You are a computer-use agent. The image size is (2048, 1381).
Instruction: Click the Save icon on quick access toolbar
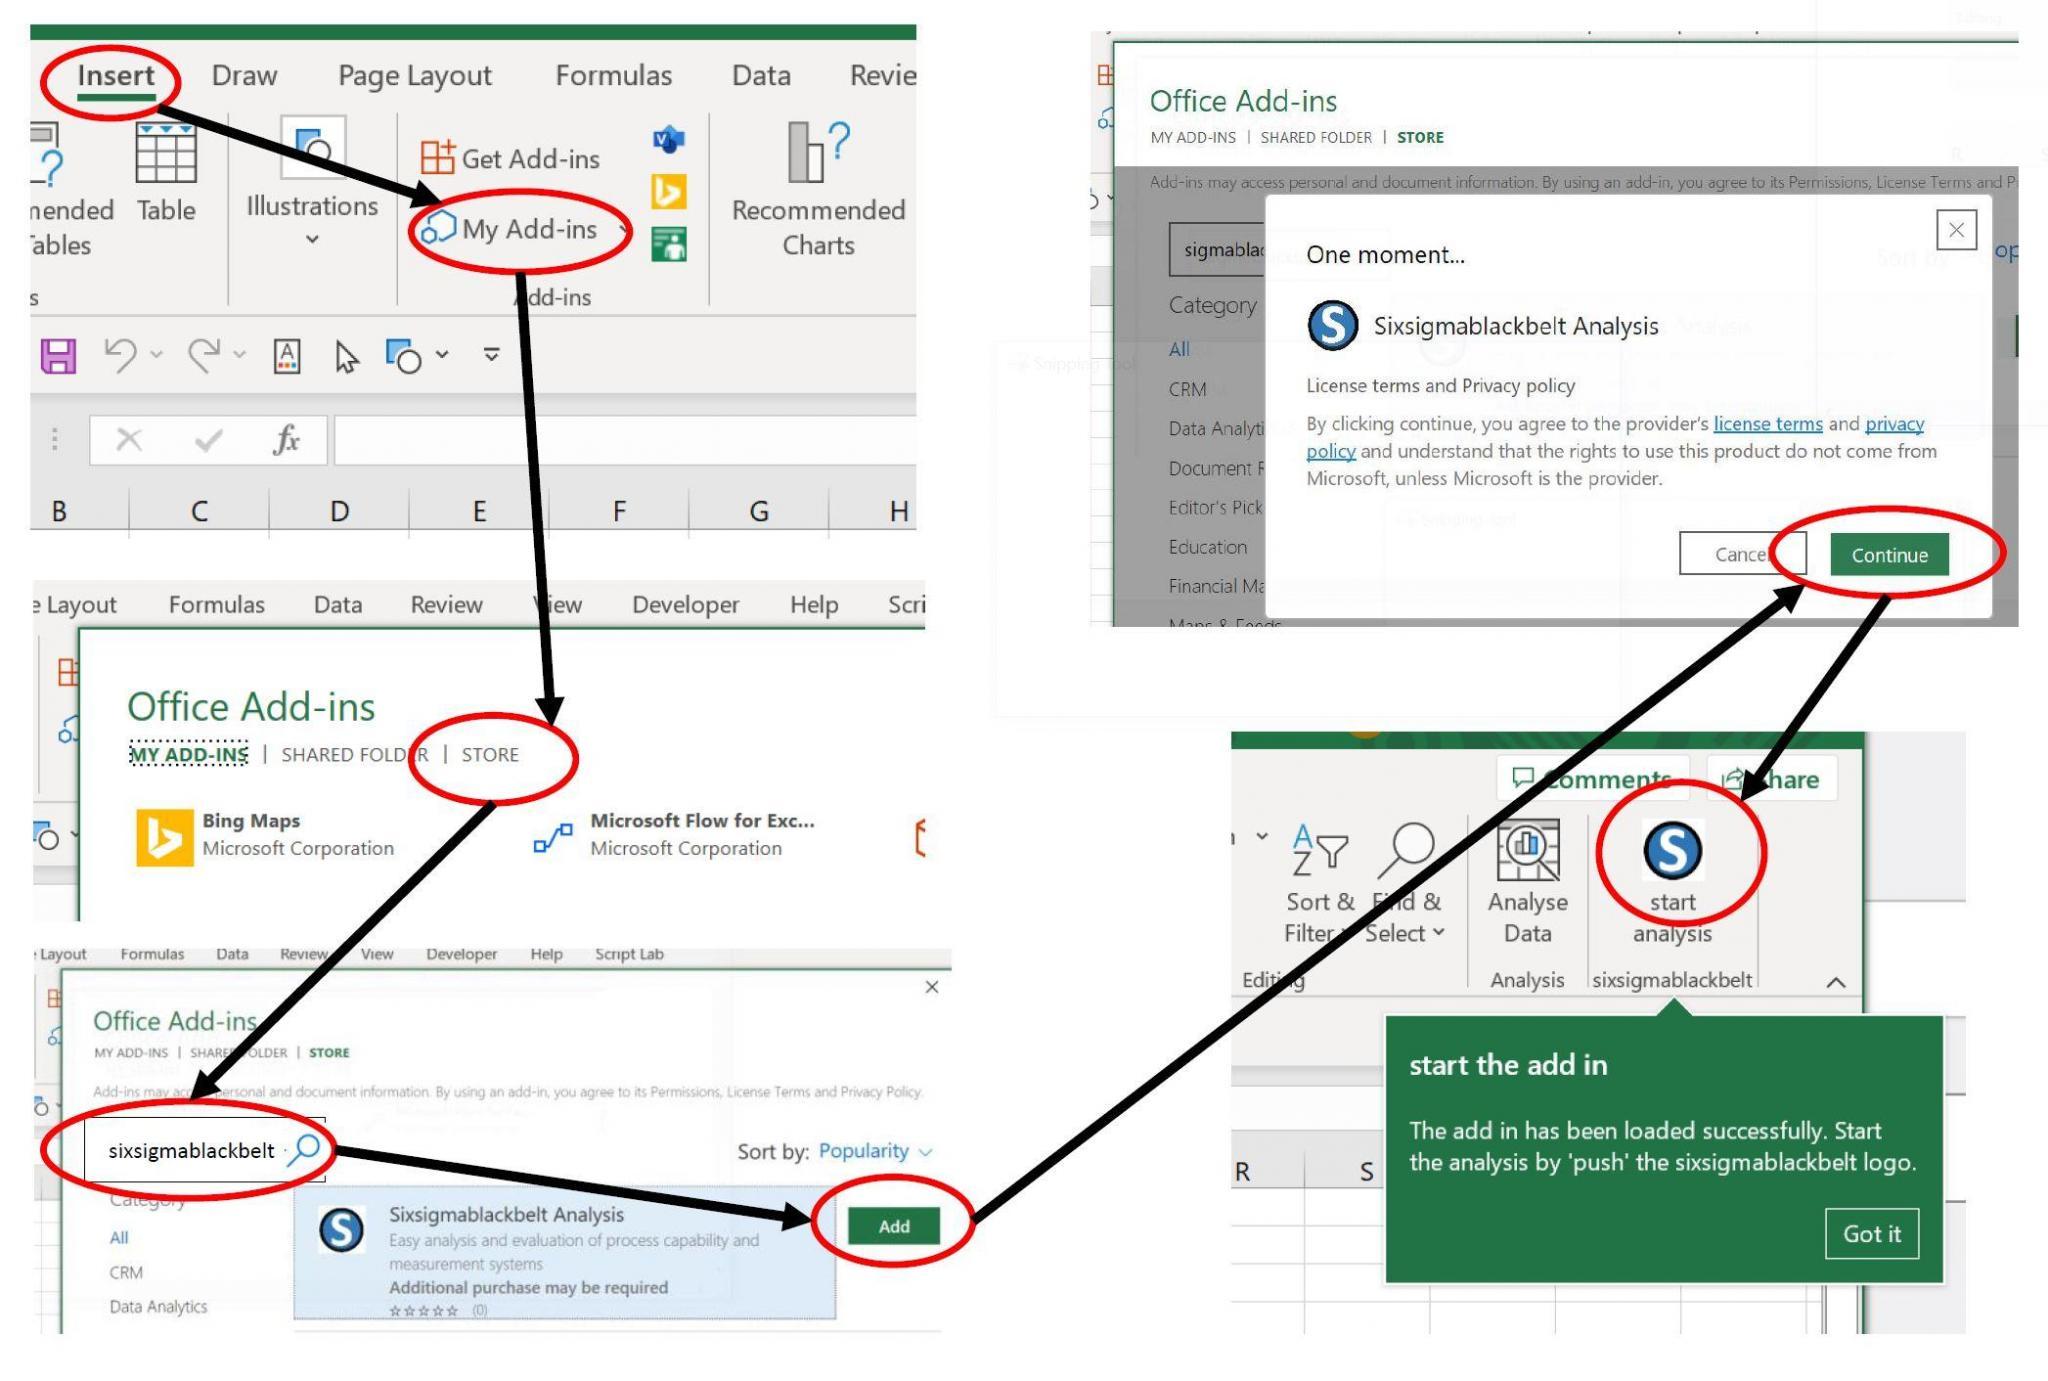click(56, 355)
